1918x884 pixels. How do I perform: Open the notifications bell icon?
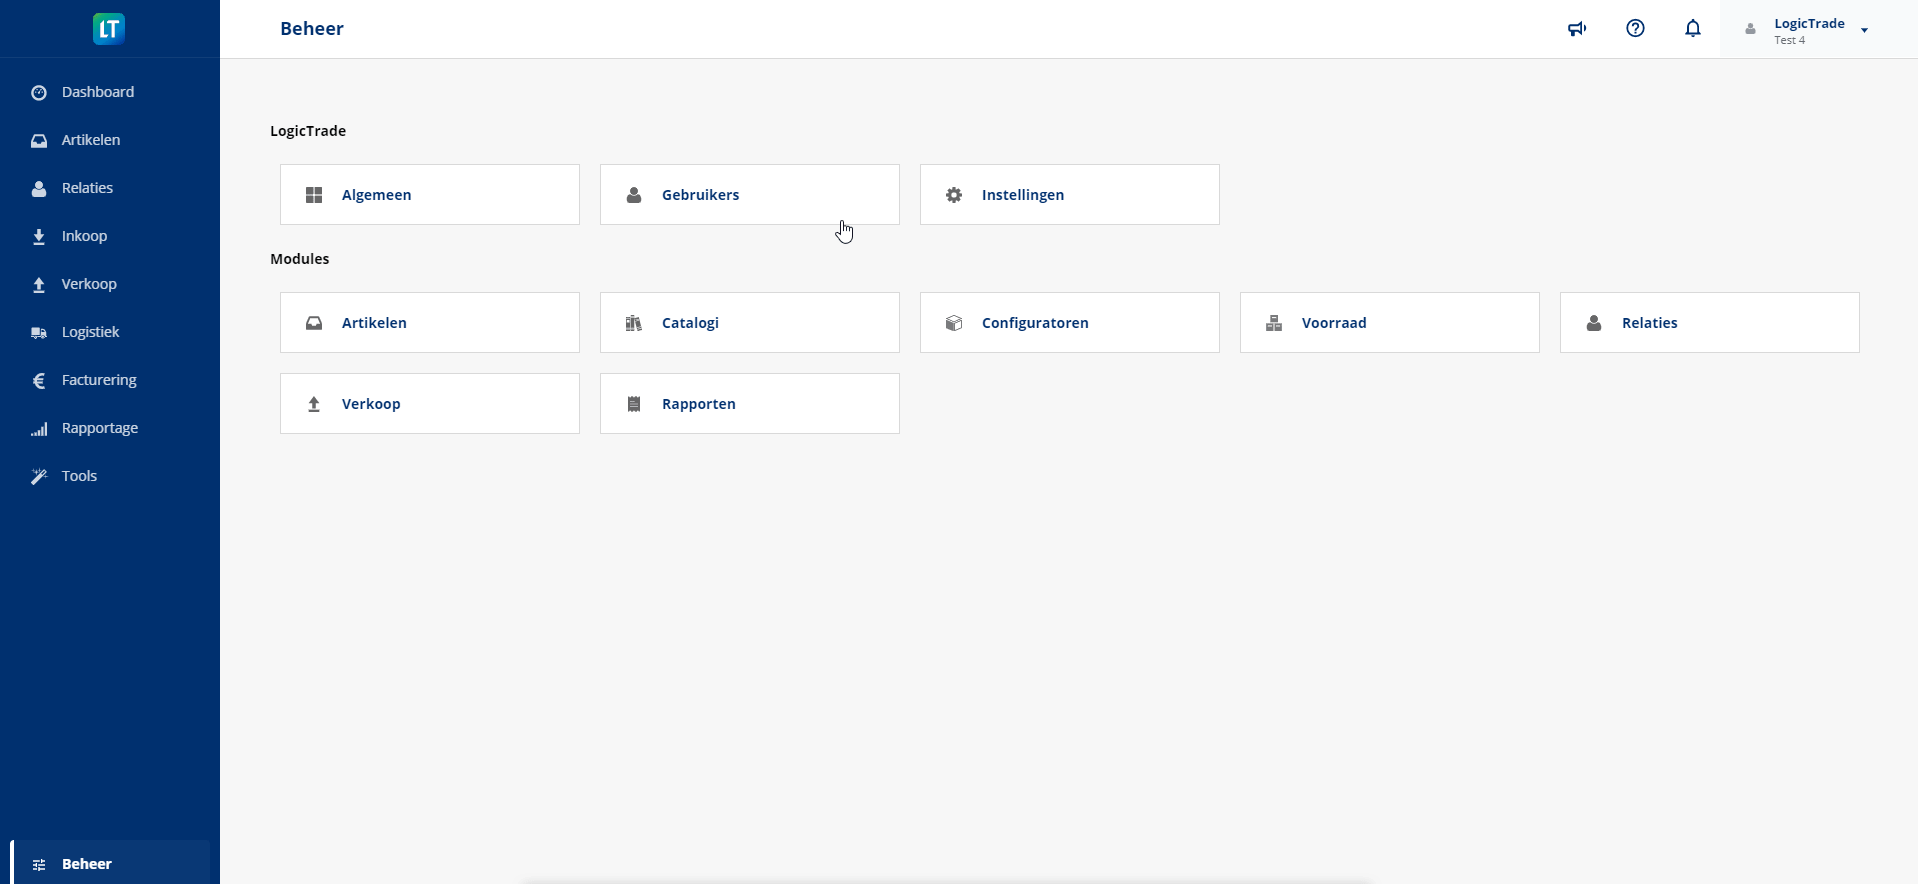point(1693,29)
